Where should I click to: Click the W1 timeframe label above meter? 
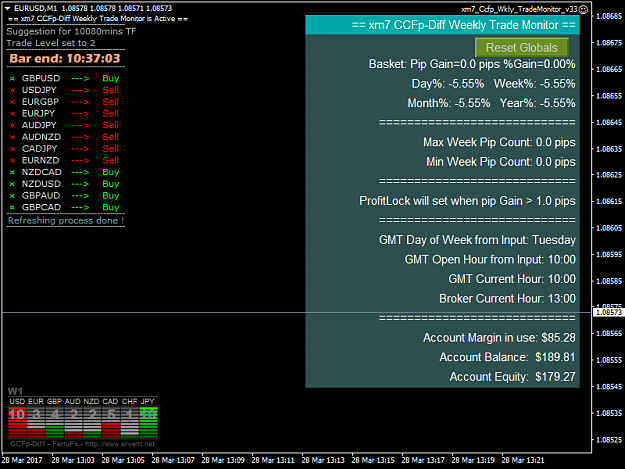[x=16, y=391]
